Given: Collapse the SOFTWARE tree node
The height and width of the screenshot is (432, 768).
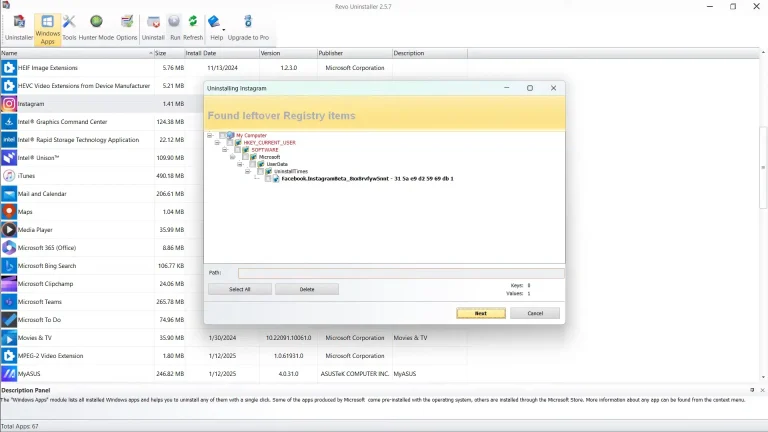Looking at the screenshot, I should coord(225,150).
